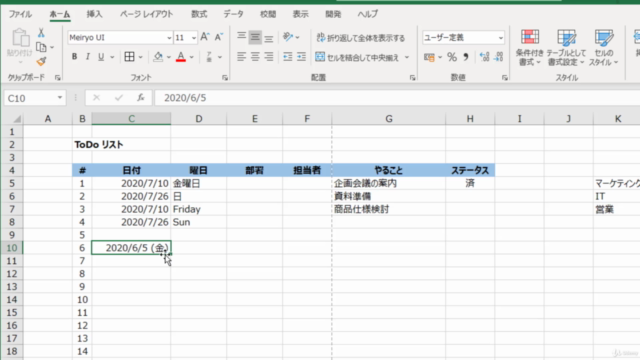Open the font size 11 dropdown
Screen dimensions: 640x360
point(194,38)
